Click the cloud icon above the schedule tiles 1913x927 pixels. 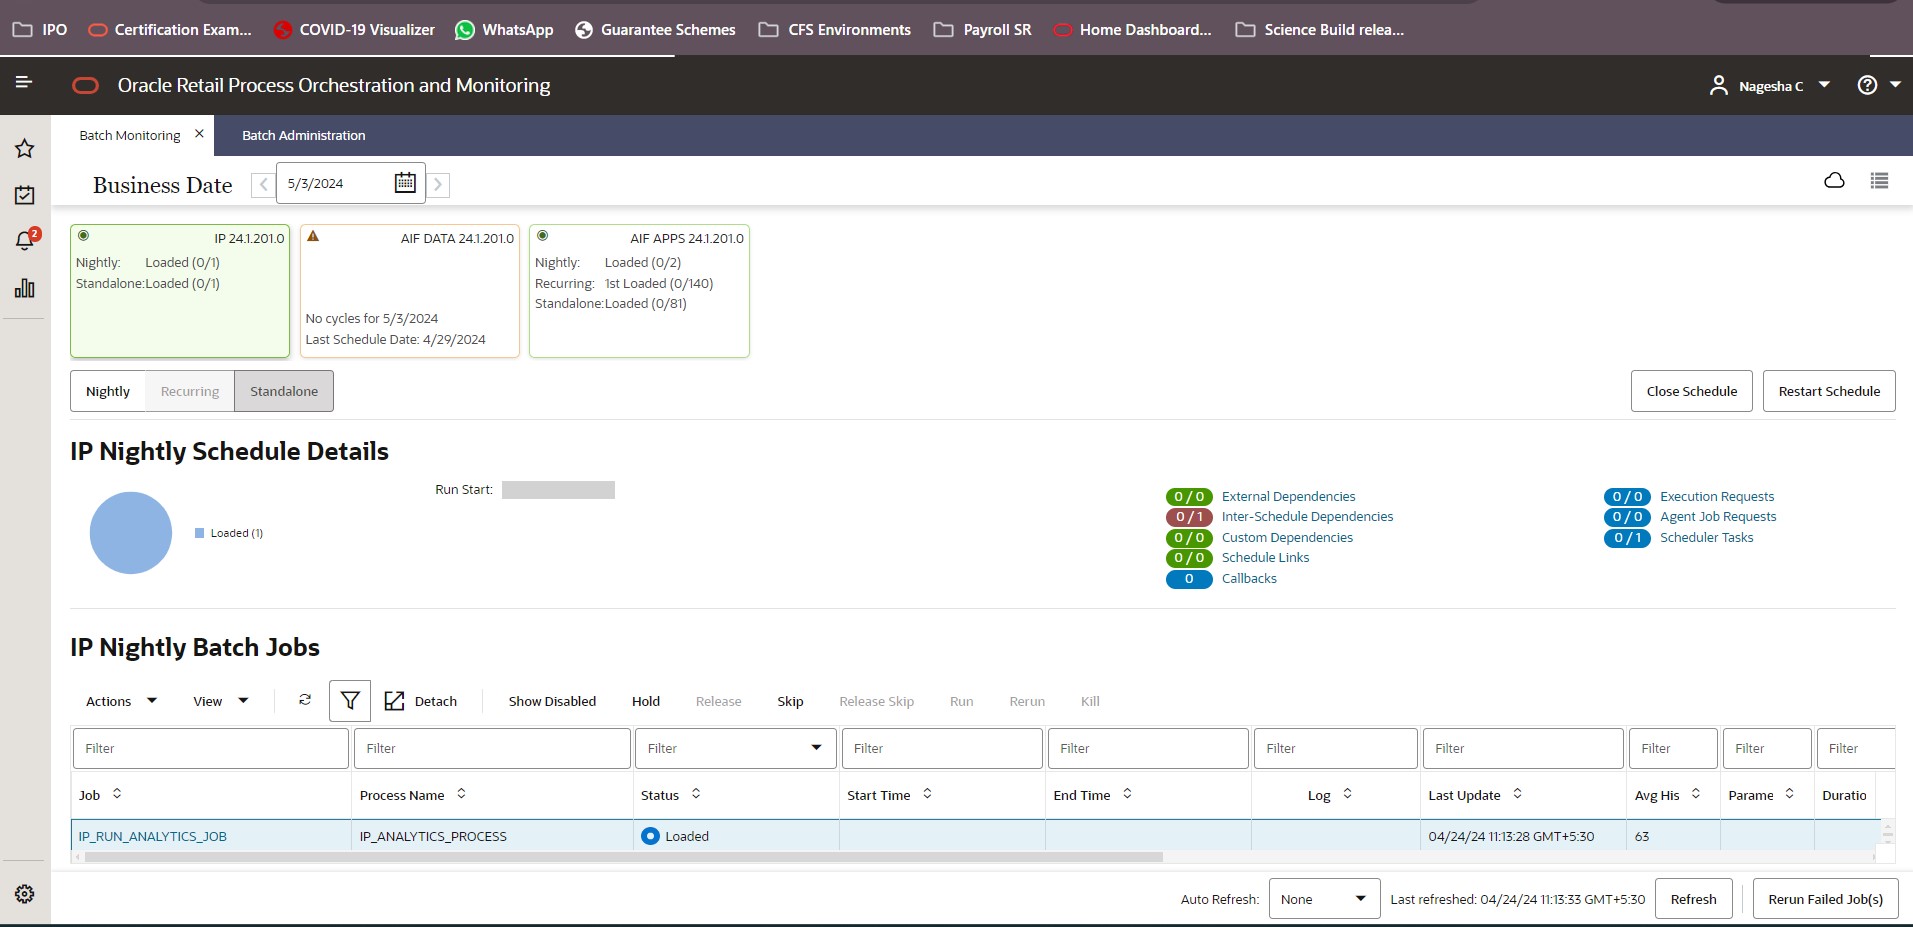(x=1834, y=181)
